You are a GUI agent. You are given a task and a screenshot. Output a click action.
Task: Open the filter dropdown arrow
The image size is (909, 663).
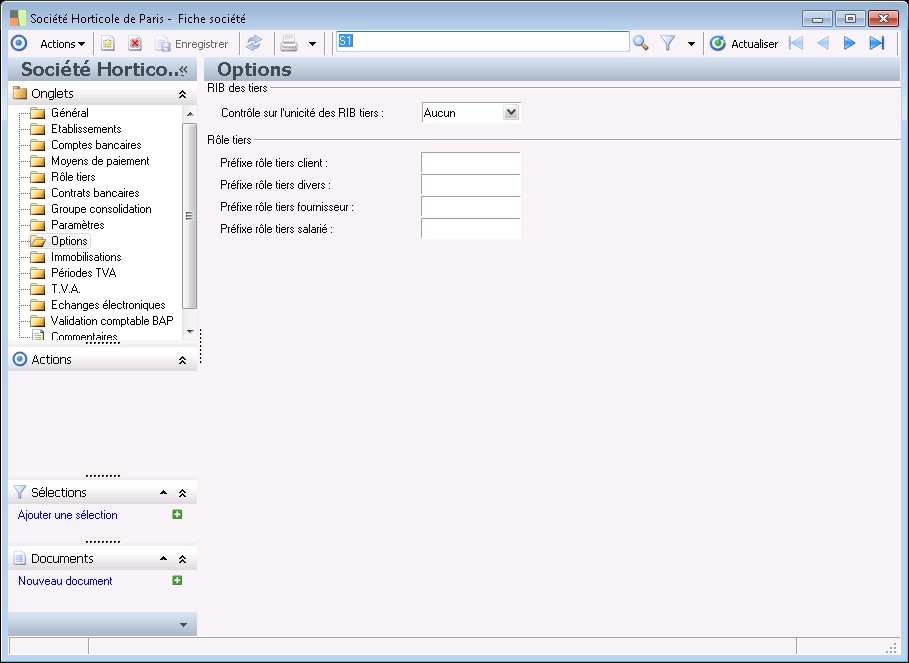691,44
